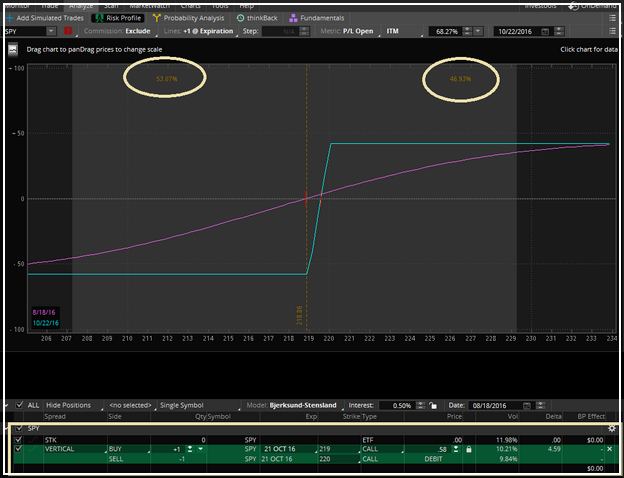Click the red icon next to the symbol dropdown

tap(68, 31)
